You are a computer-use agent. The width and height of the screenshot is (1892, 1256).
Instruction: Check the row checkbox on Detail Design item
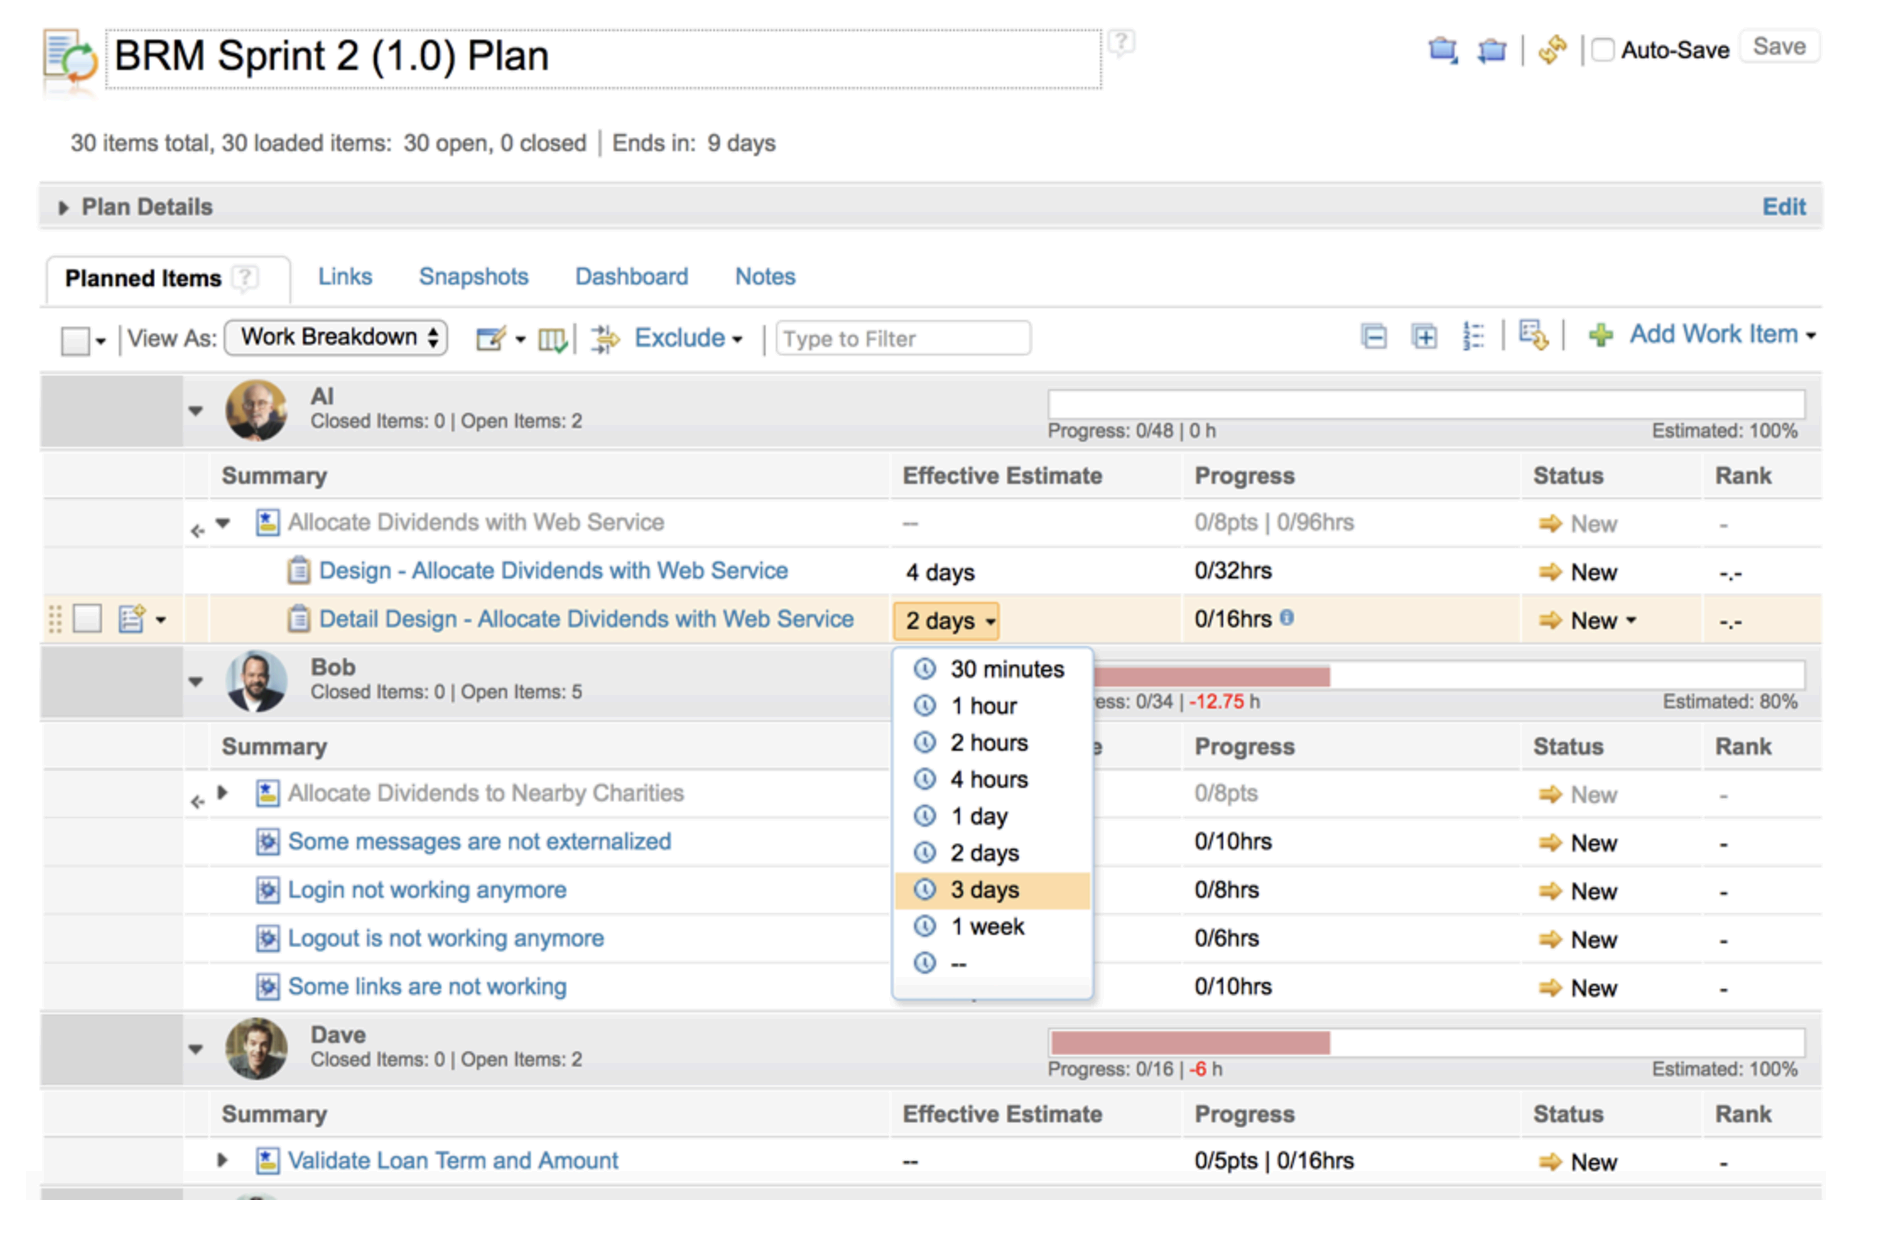[87, 618]
